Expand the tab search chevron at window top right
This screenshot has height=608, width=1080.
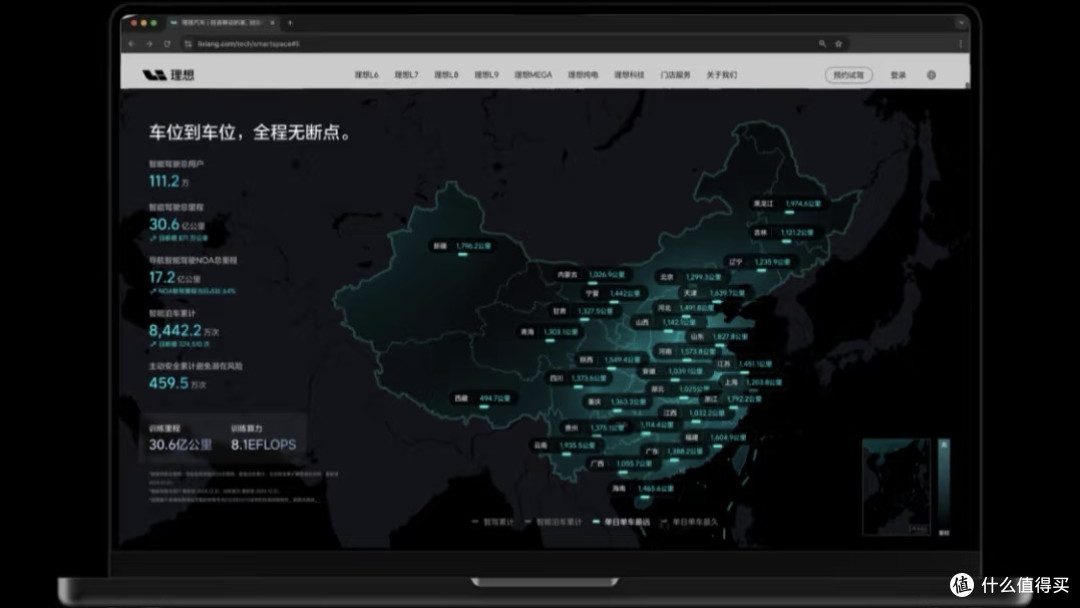961,23
